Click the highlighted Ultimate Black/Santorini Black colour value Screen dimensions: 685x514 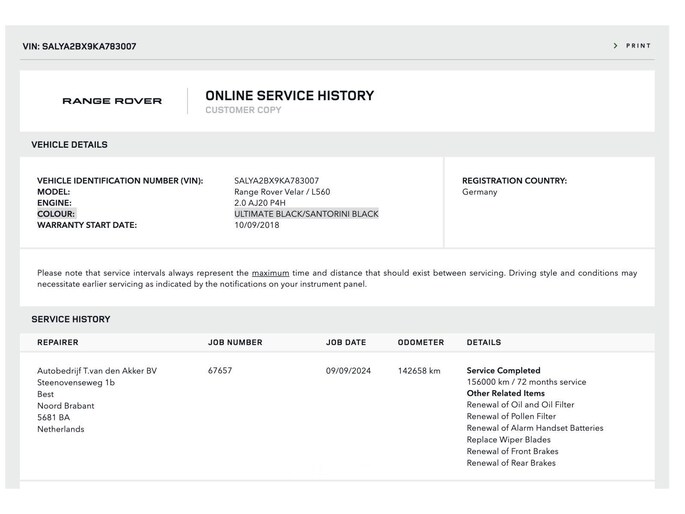[306, 214]
